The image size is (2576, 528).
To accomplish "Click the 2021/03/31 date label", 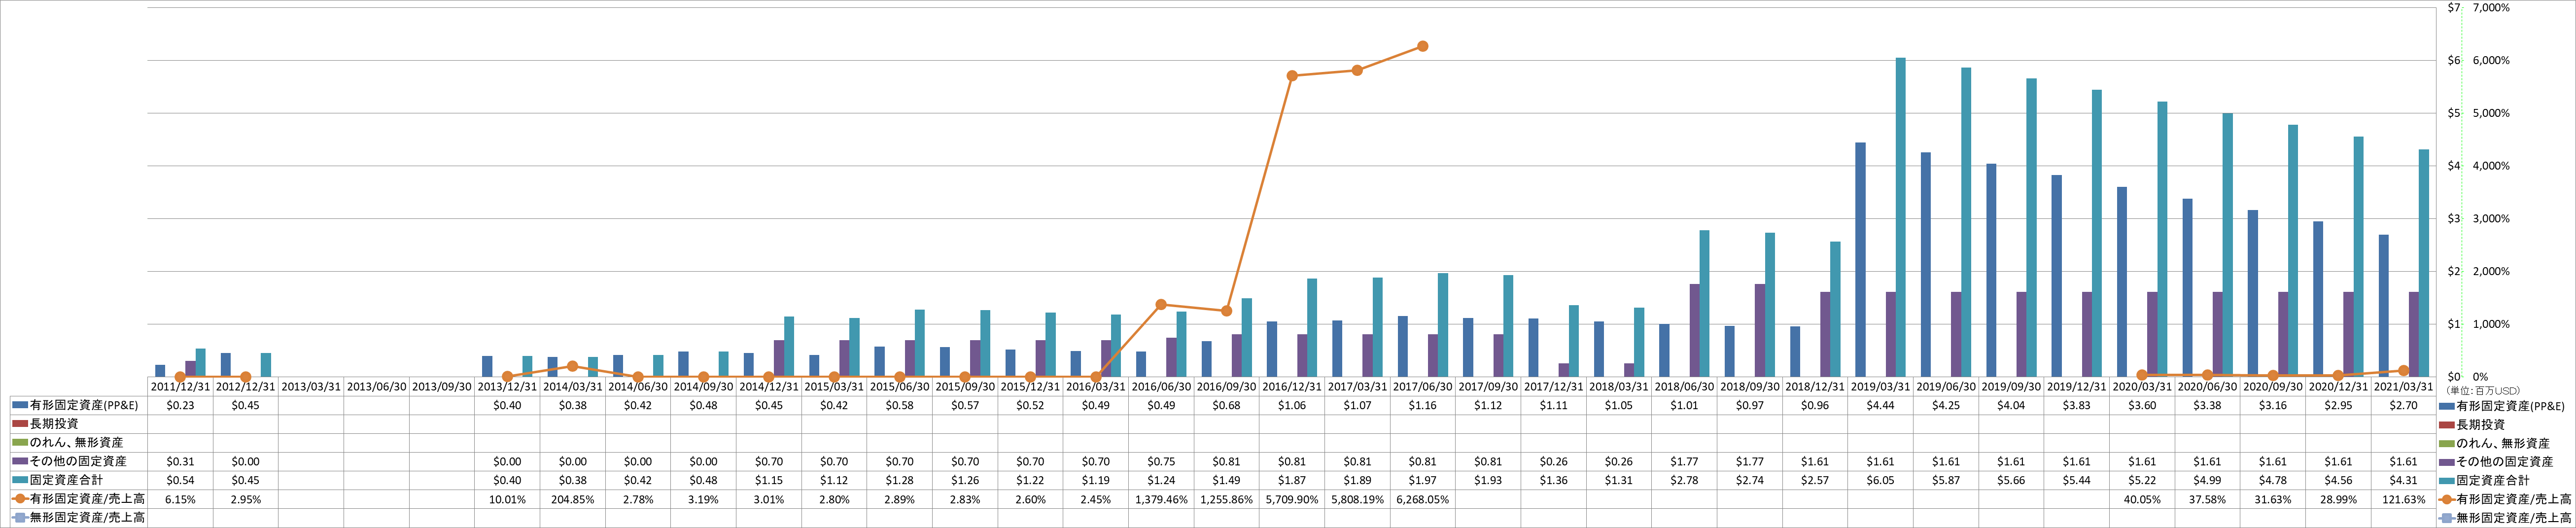I will [x=2404, y=386].
